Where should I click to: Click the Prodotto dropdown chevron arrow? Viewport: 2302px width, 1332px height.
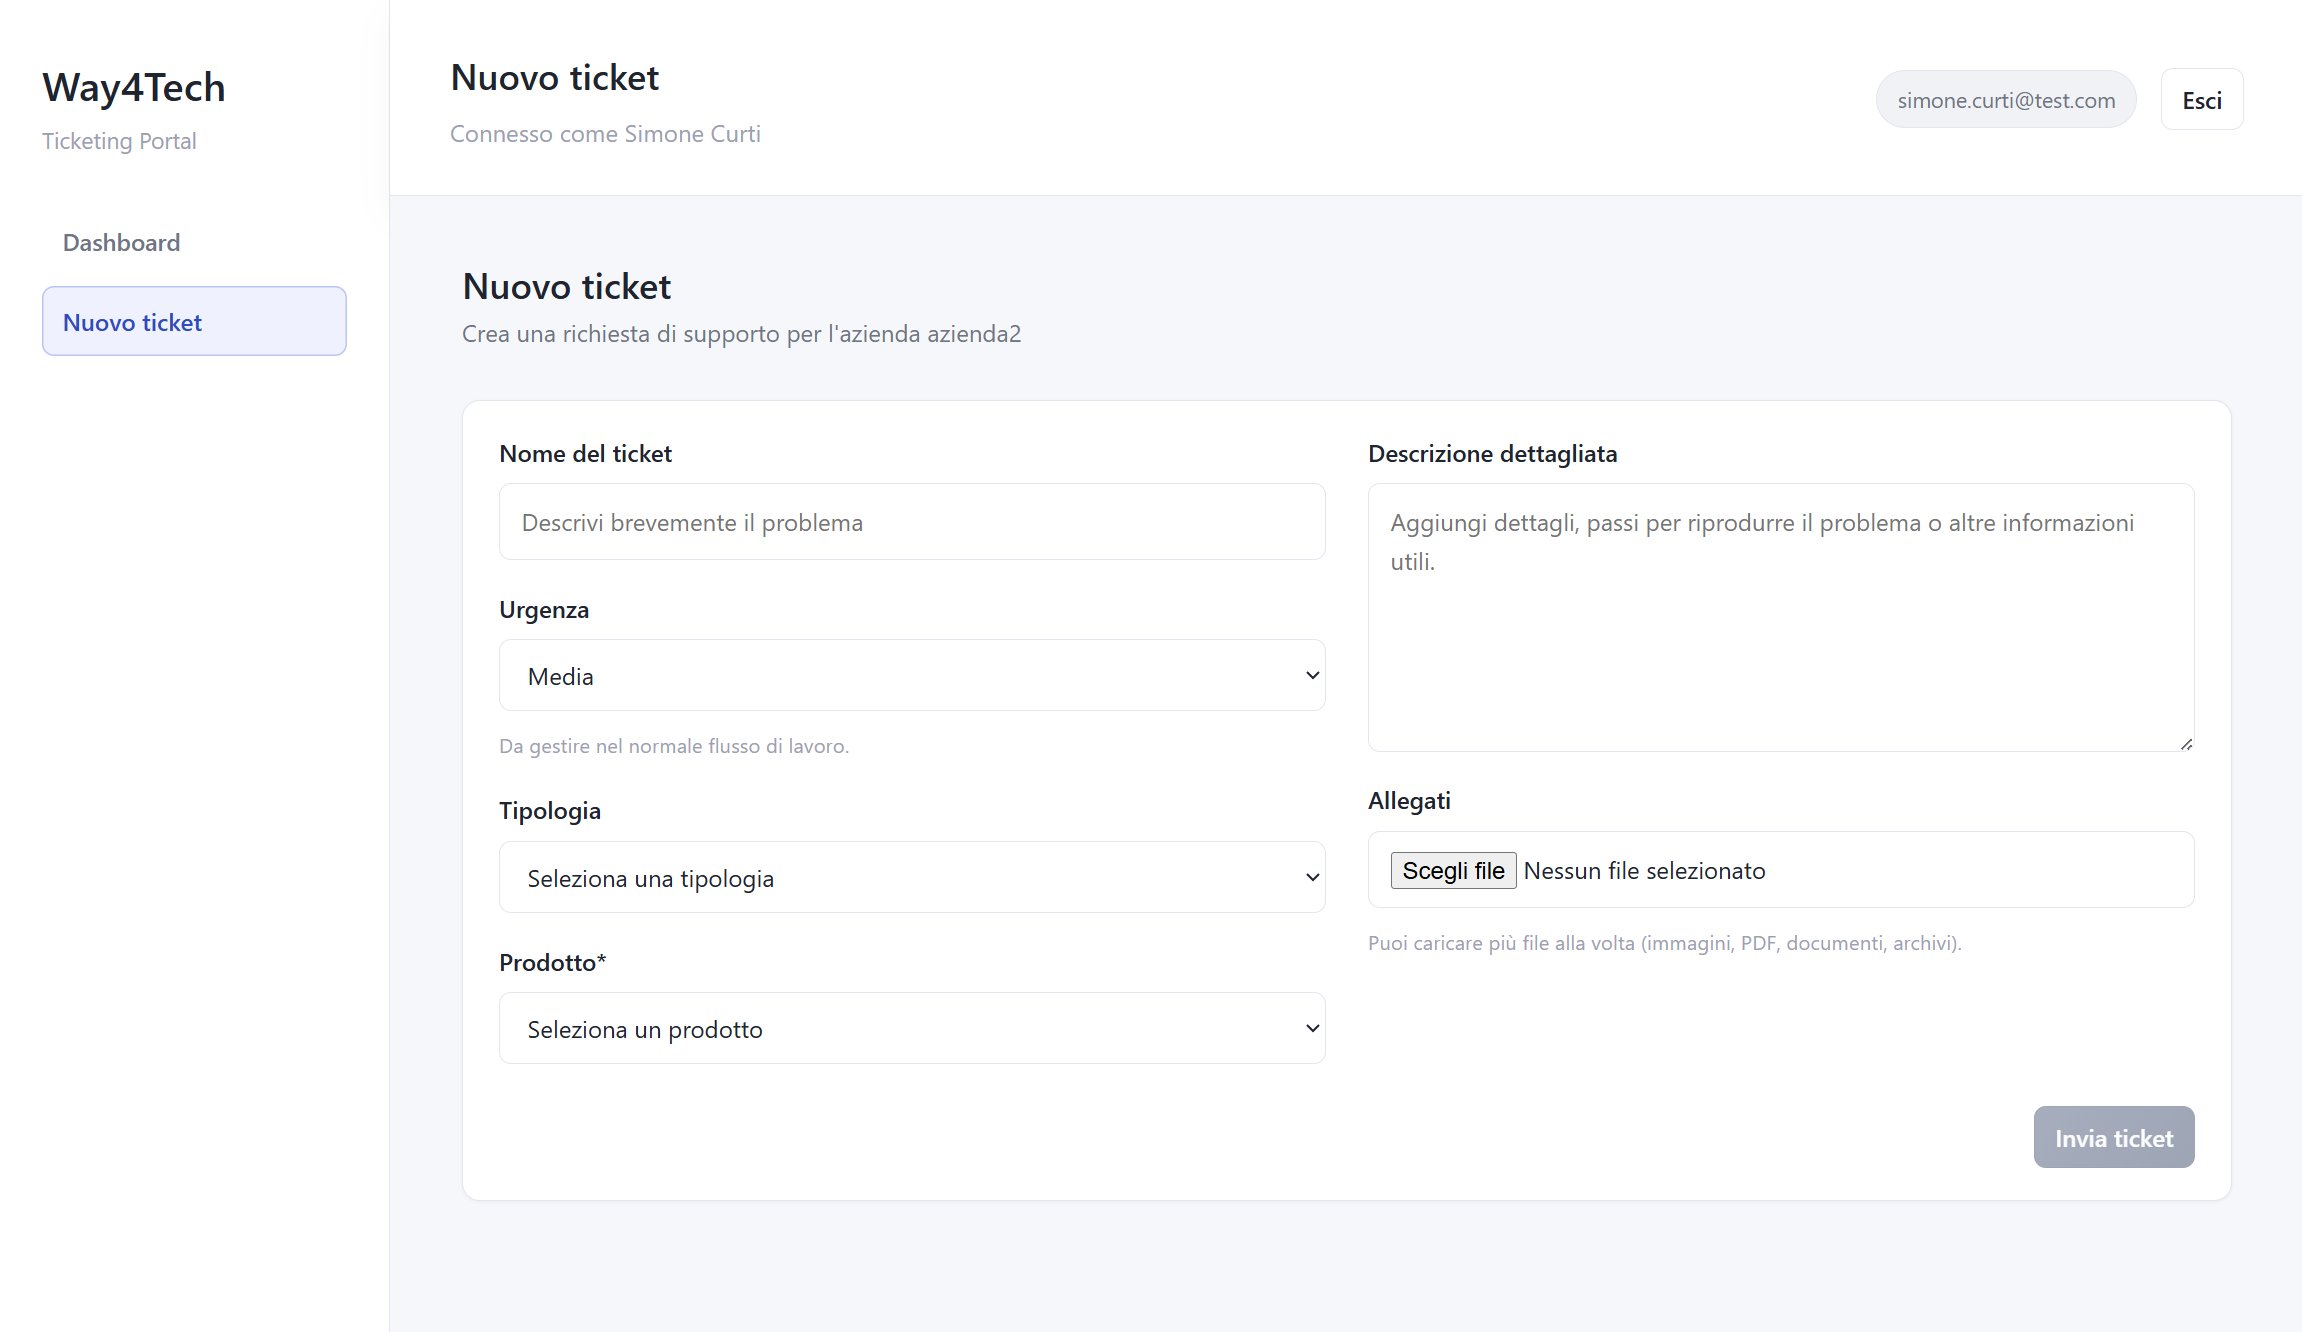tap(1312, 1028)
